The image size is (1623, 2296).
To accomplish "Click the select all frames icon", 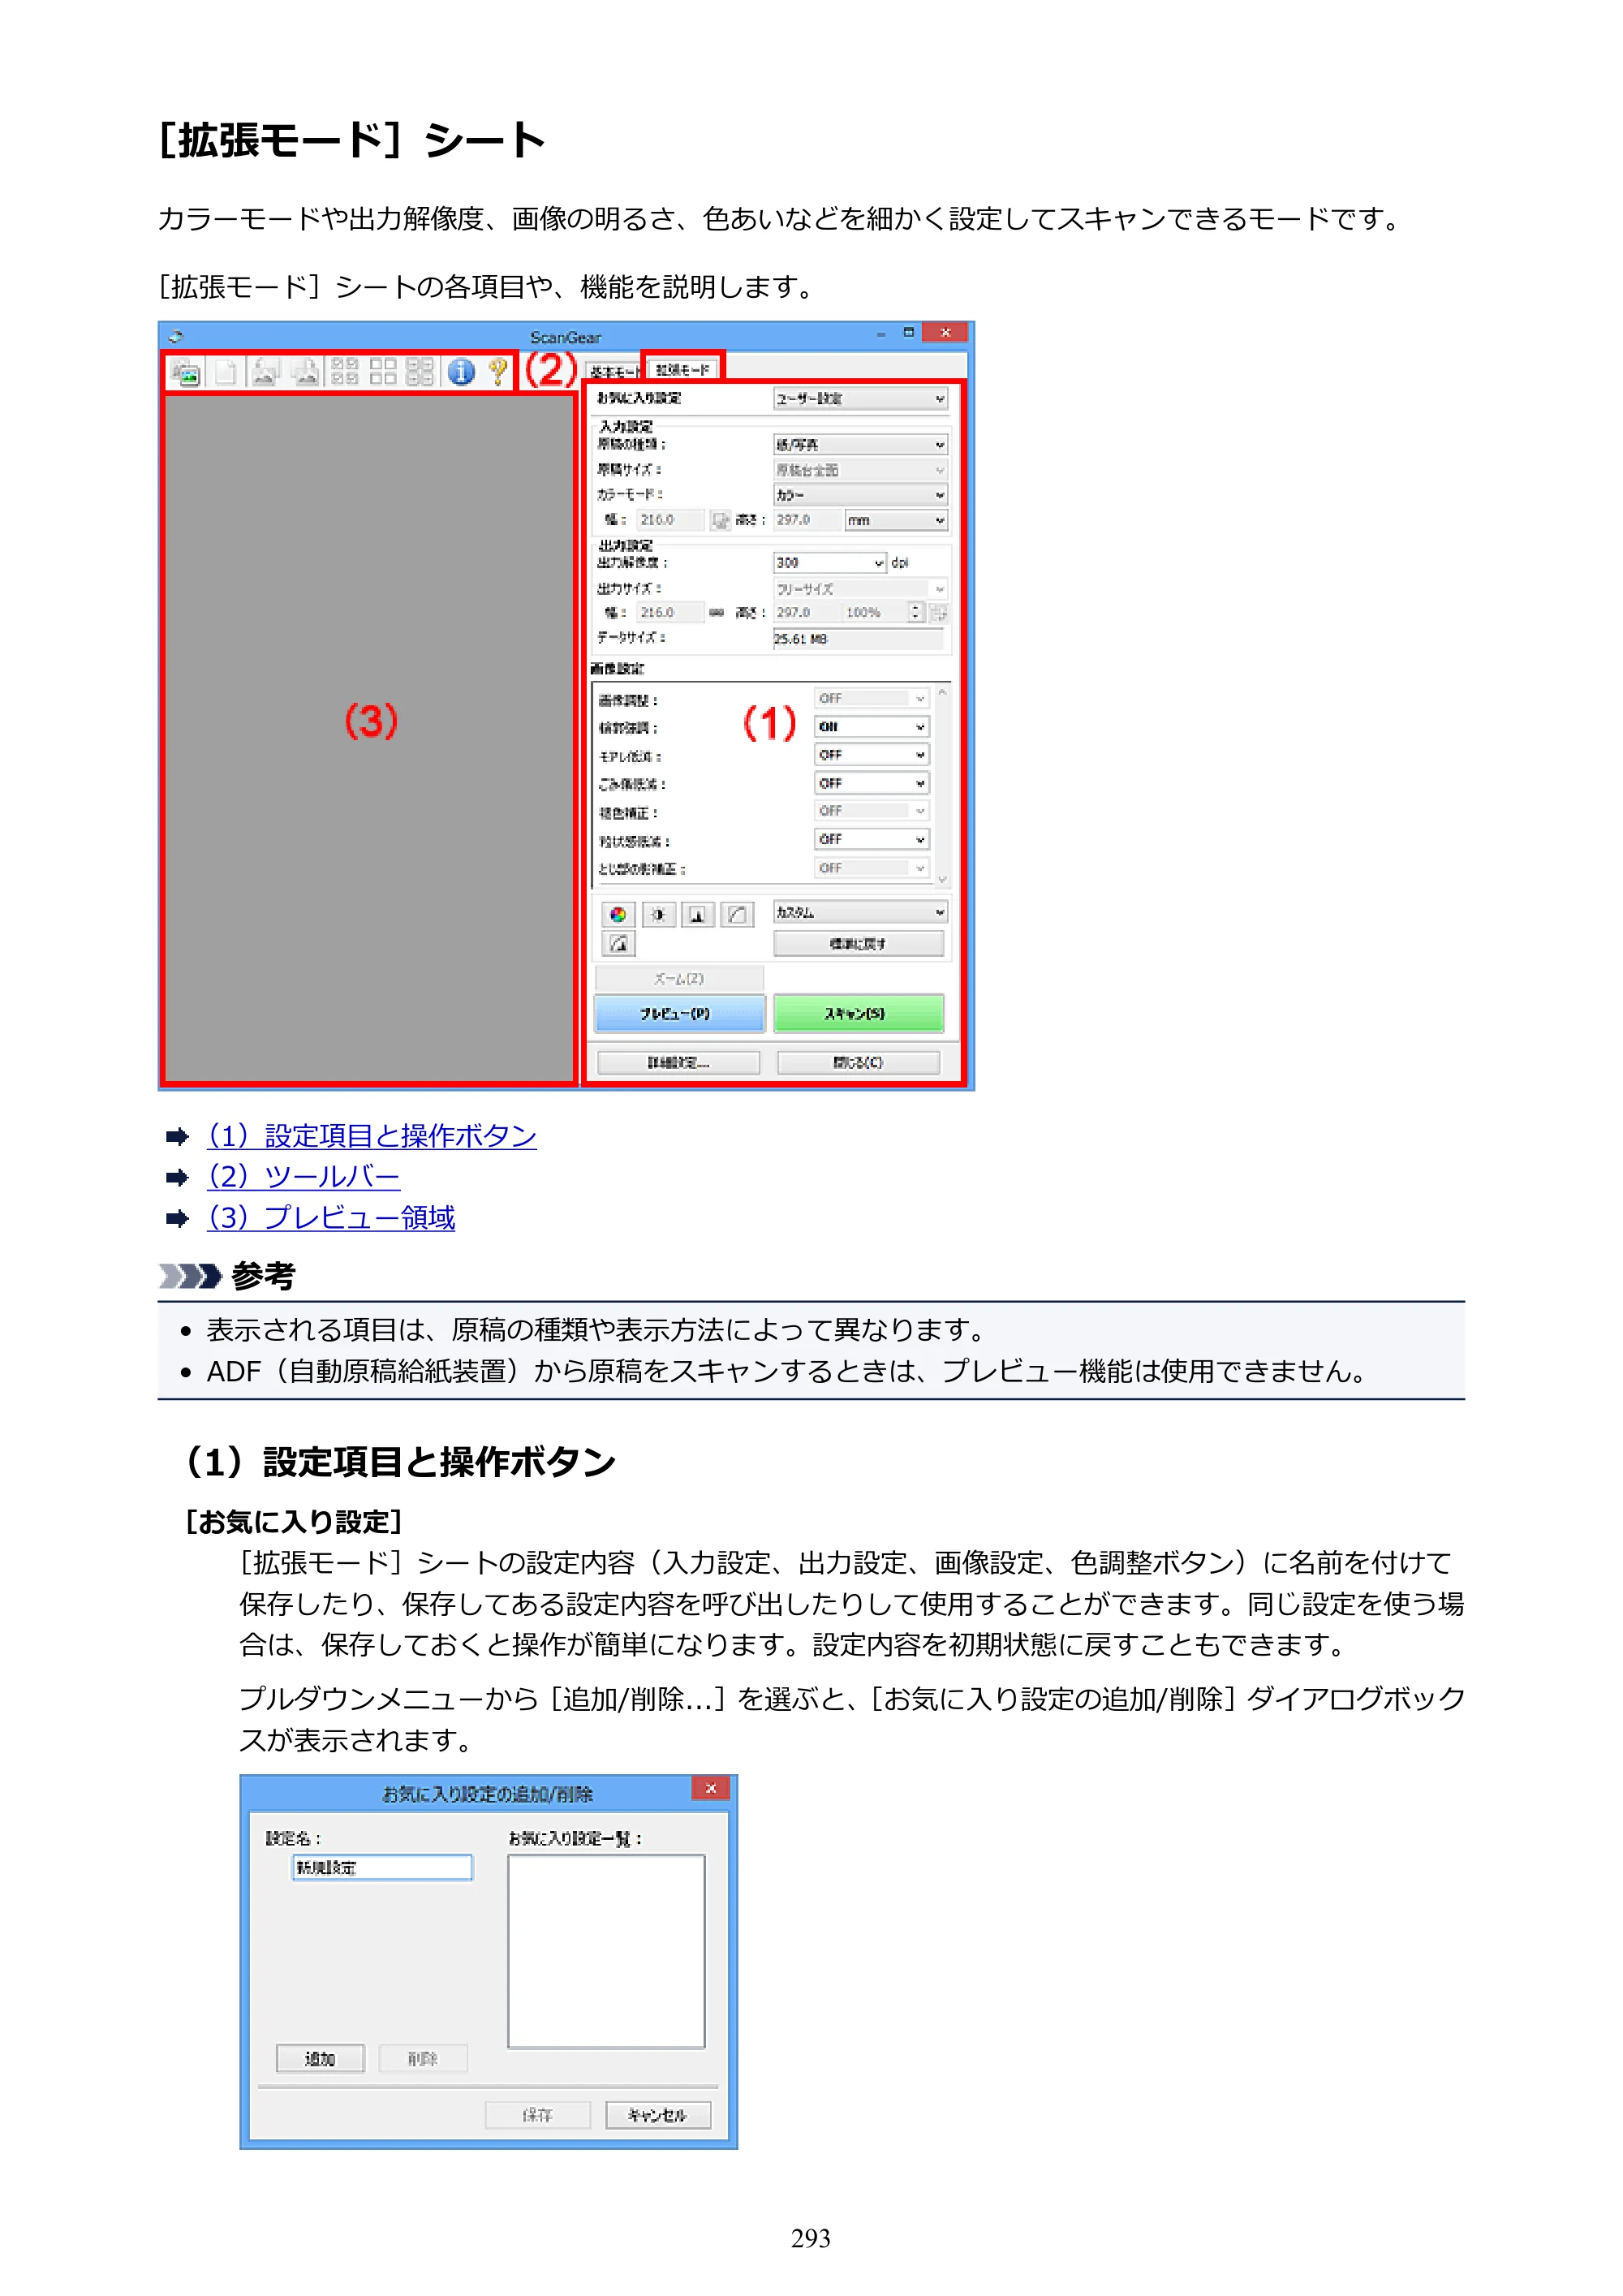I will pos(420,372).
